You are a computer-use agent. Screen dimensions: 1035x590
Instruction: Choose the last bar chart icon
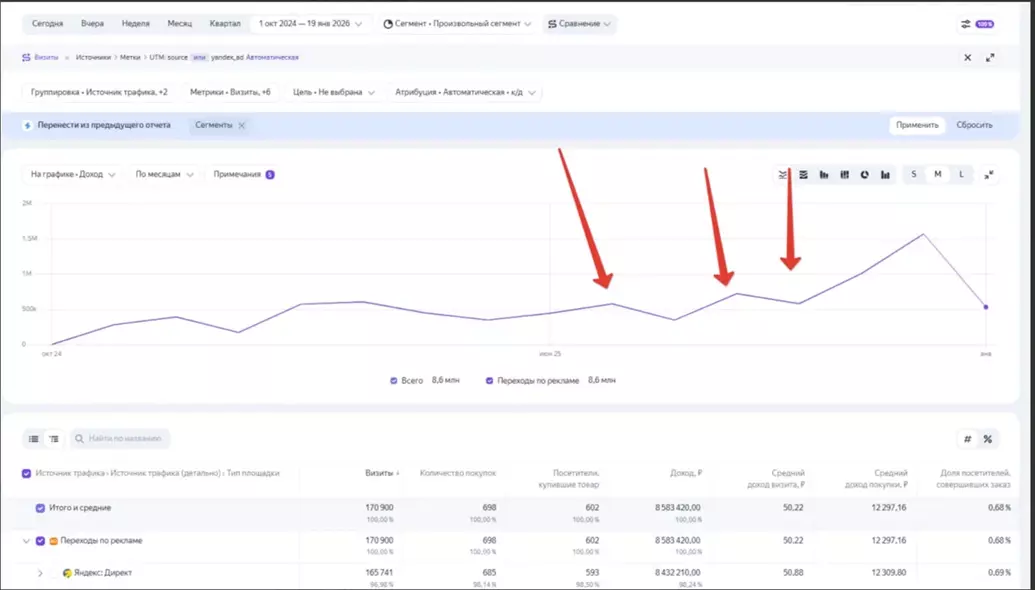point(886,175)
